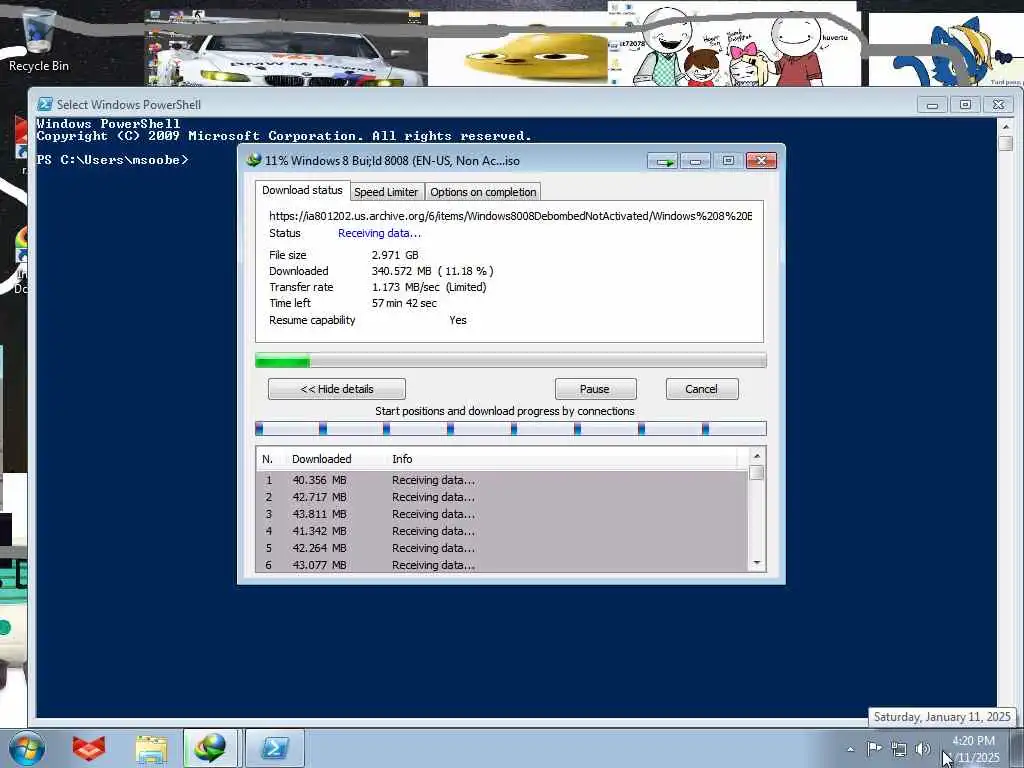Click the connections segment progress bar
1024x768 pixels.
(511, 428)
